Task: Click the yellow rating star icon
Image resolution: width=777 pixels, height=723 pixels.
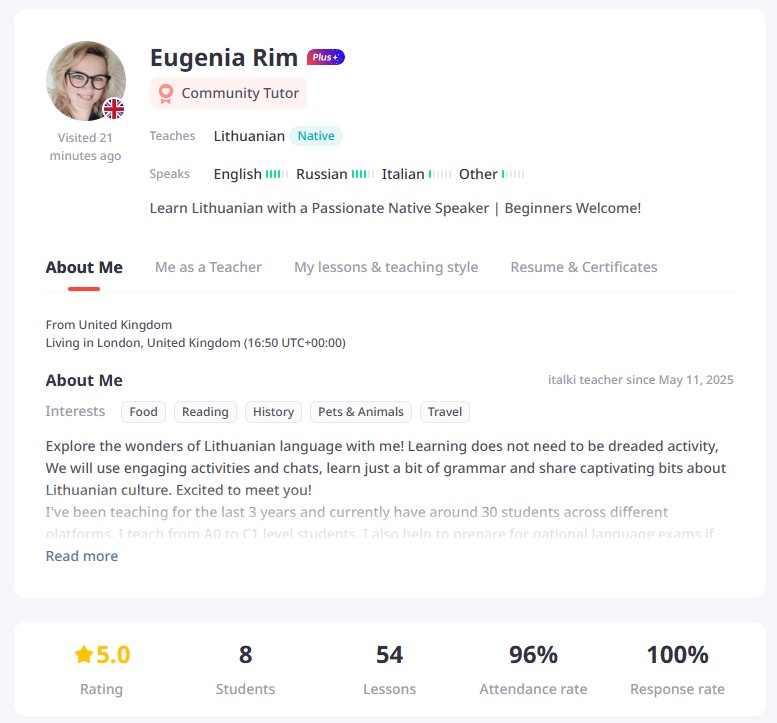Action: point(84,655)
